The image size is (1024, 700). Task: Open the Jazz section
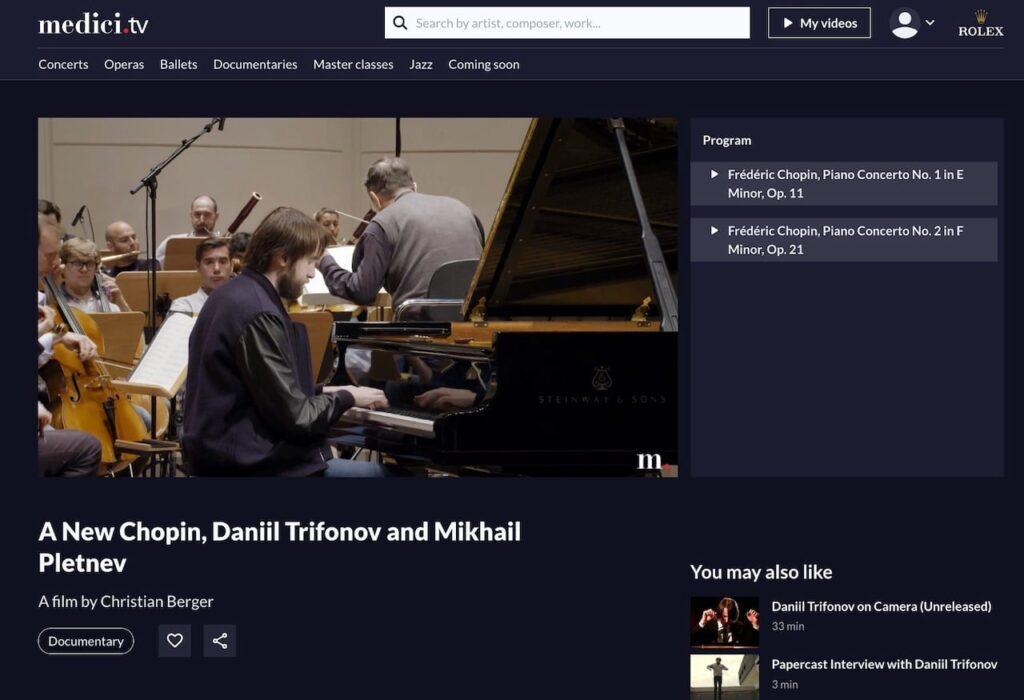(x=421, y=64)
